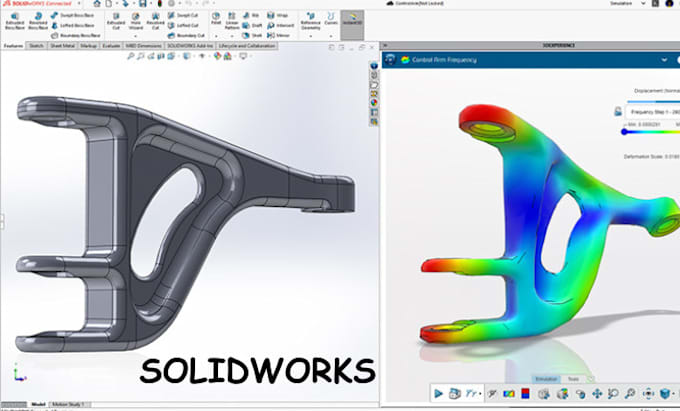Switch to the Sheet Metal tab

tap(62, 46)
